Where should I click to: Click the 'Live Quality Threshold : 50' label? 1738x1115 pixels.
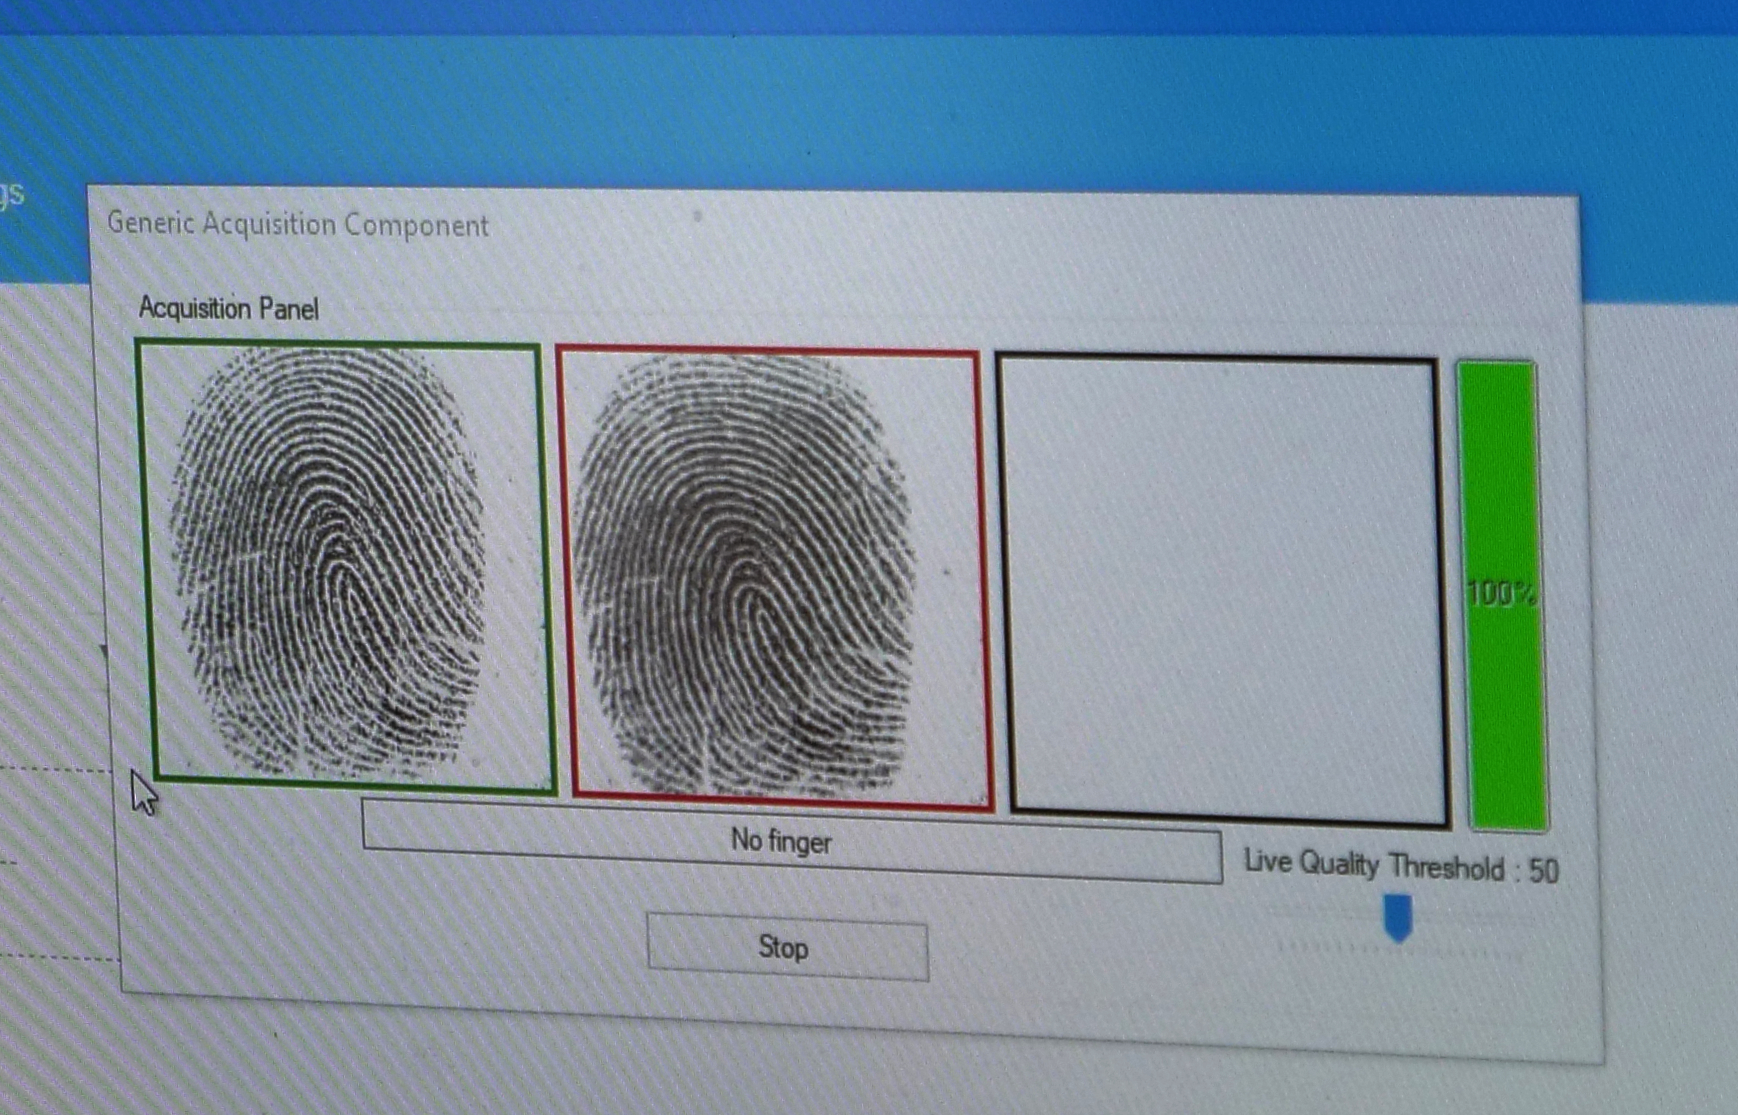coord(1401,866)
